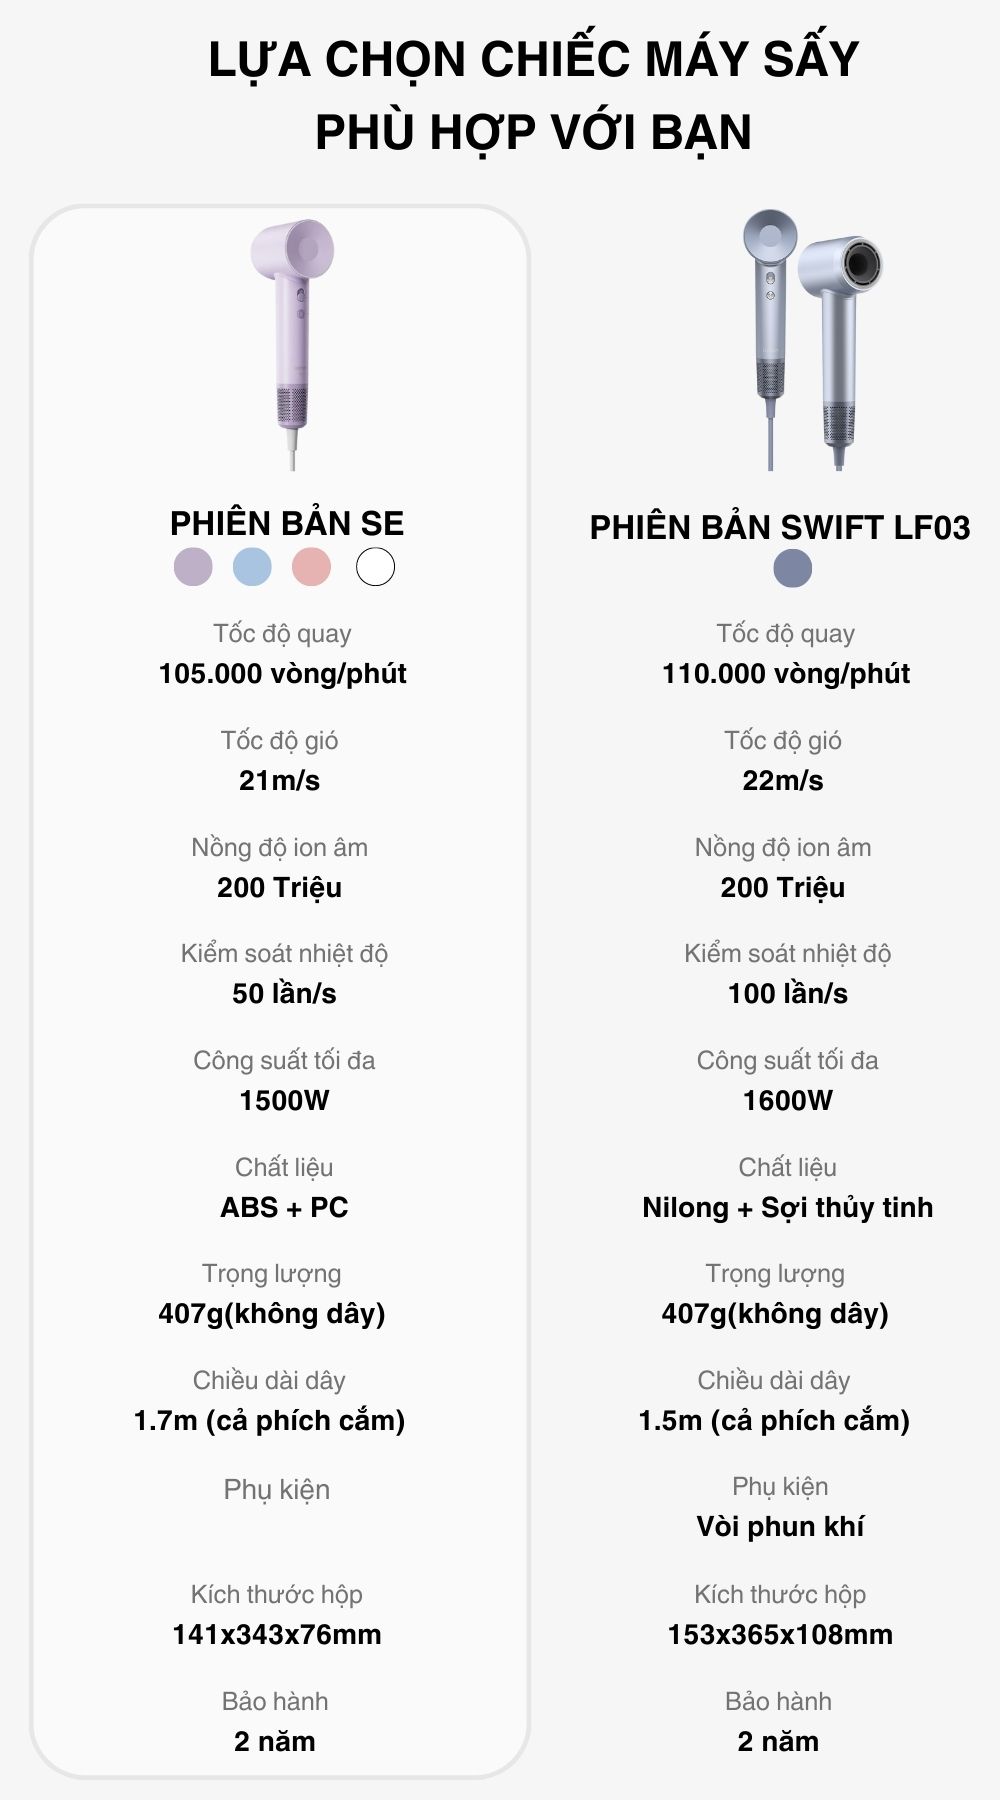Choose the light blue SE color swatch
1000x1800 pixels.
click(x=252, y=567)
